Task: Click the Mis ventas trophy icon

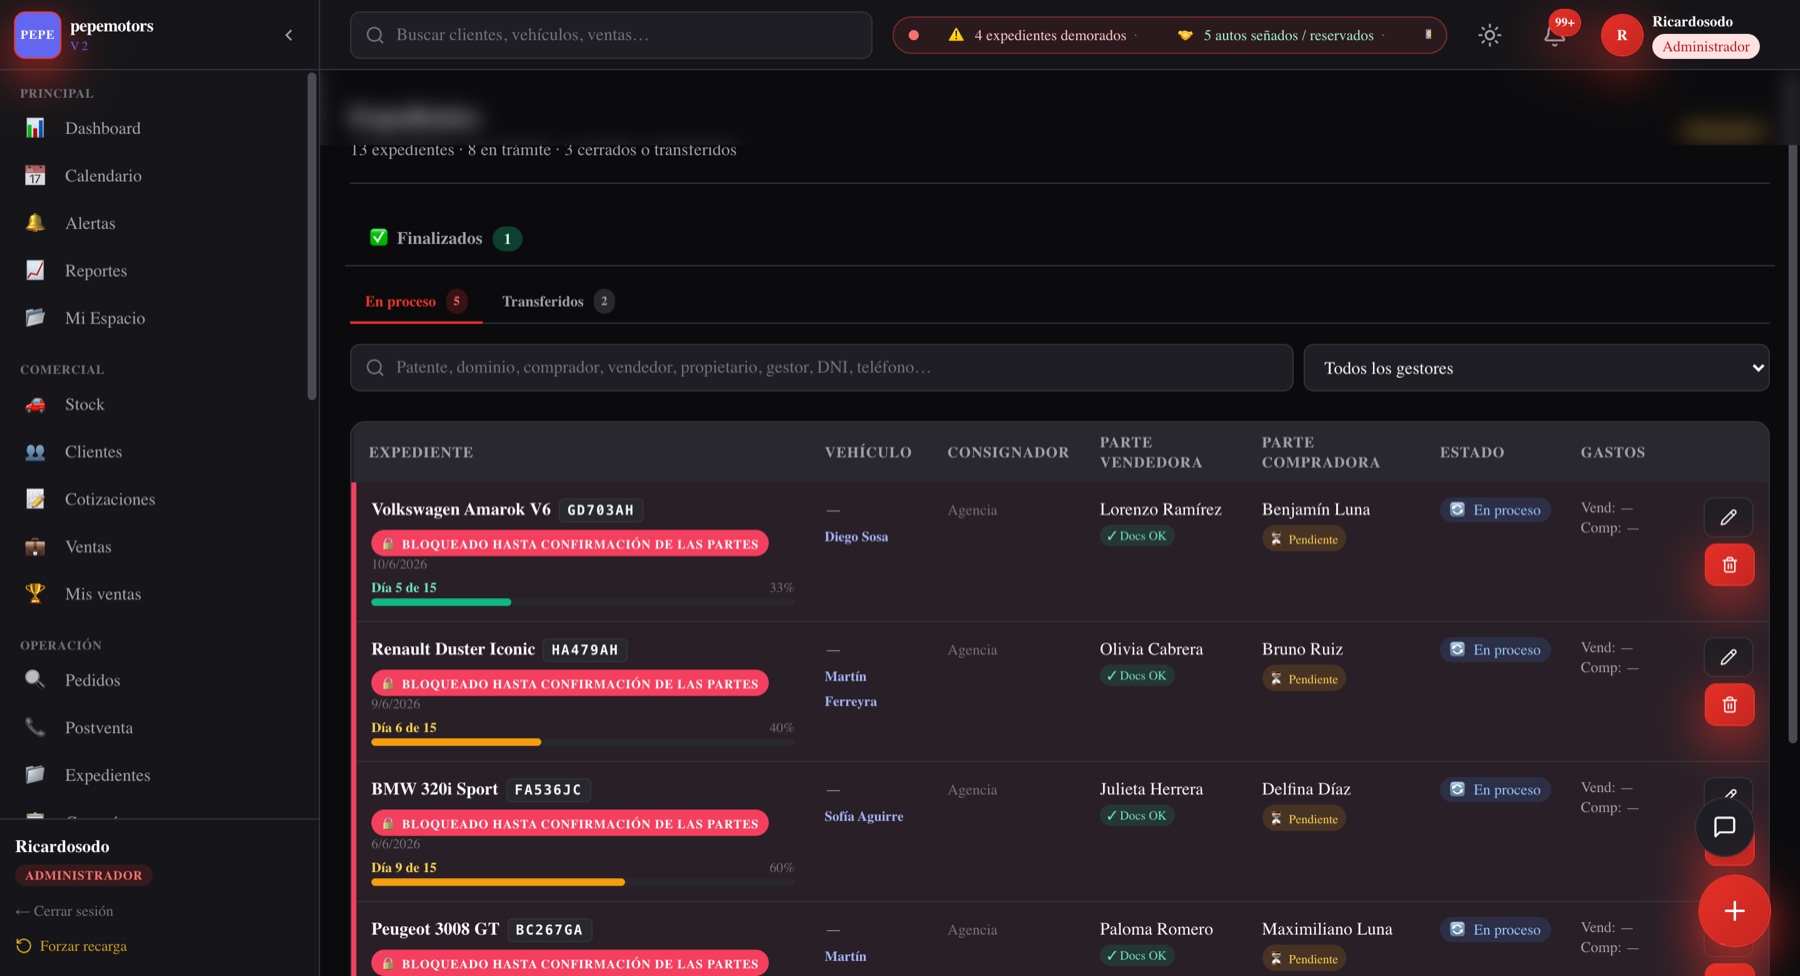Action: [35, 594]
